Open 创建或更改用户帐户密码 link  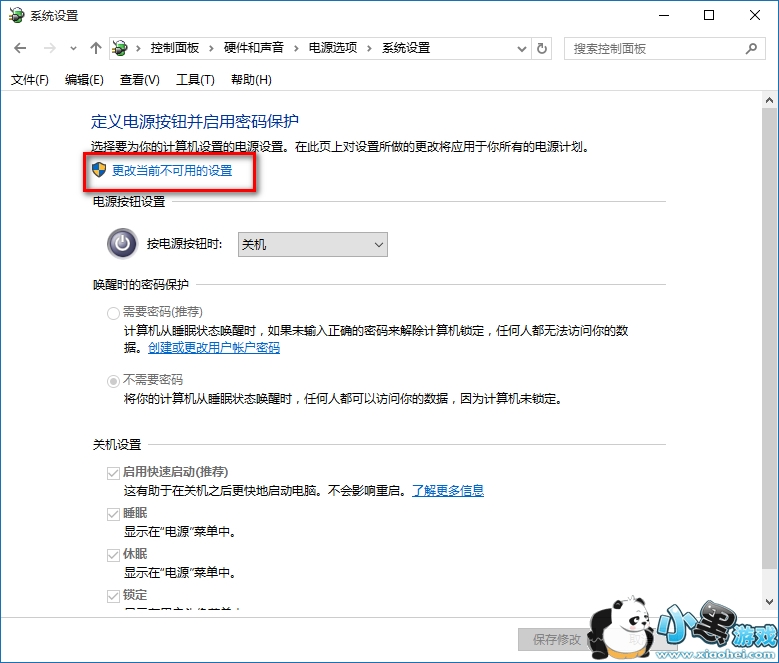pyautogui.click(x=214, y=348)
